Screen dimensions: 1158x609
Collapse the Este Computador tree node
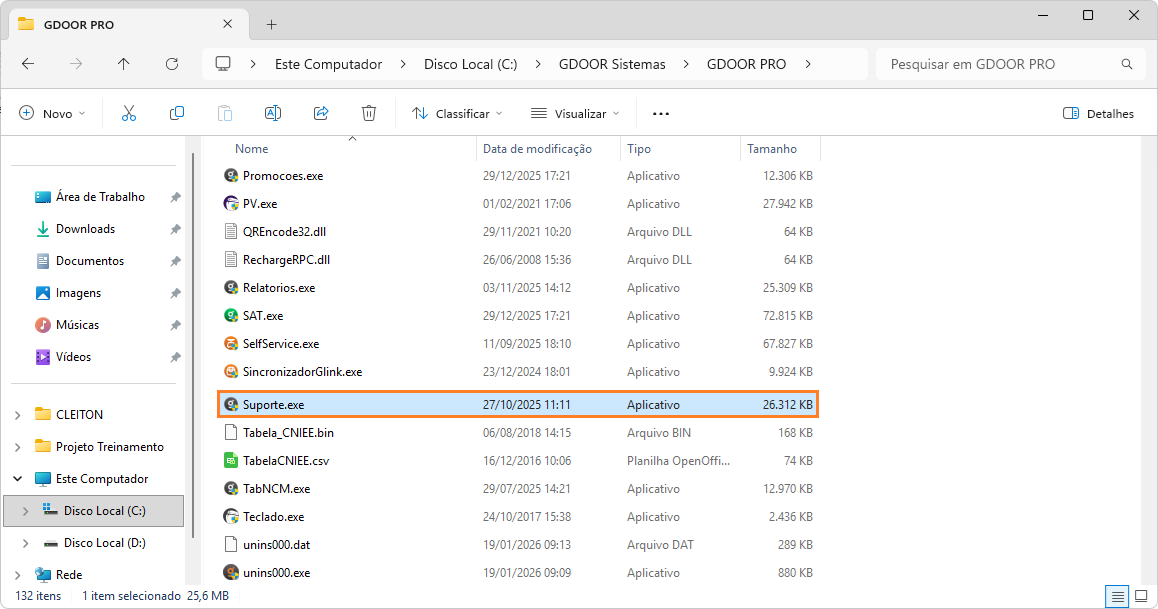click(x=19, y=479)
